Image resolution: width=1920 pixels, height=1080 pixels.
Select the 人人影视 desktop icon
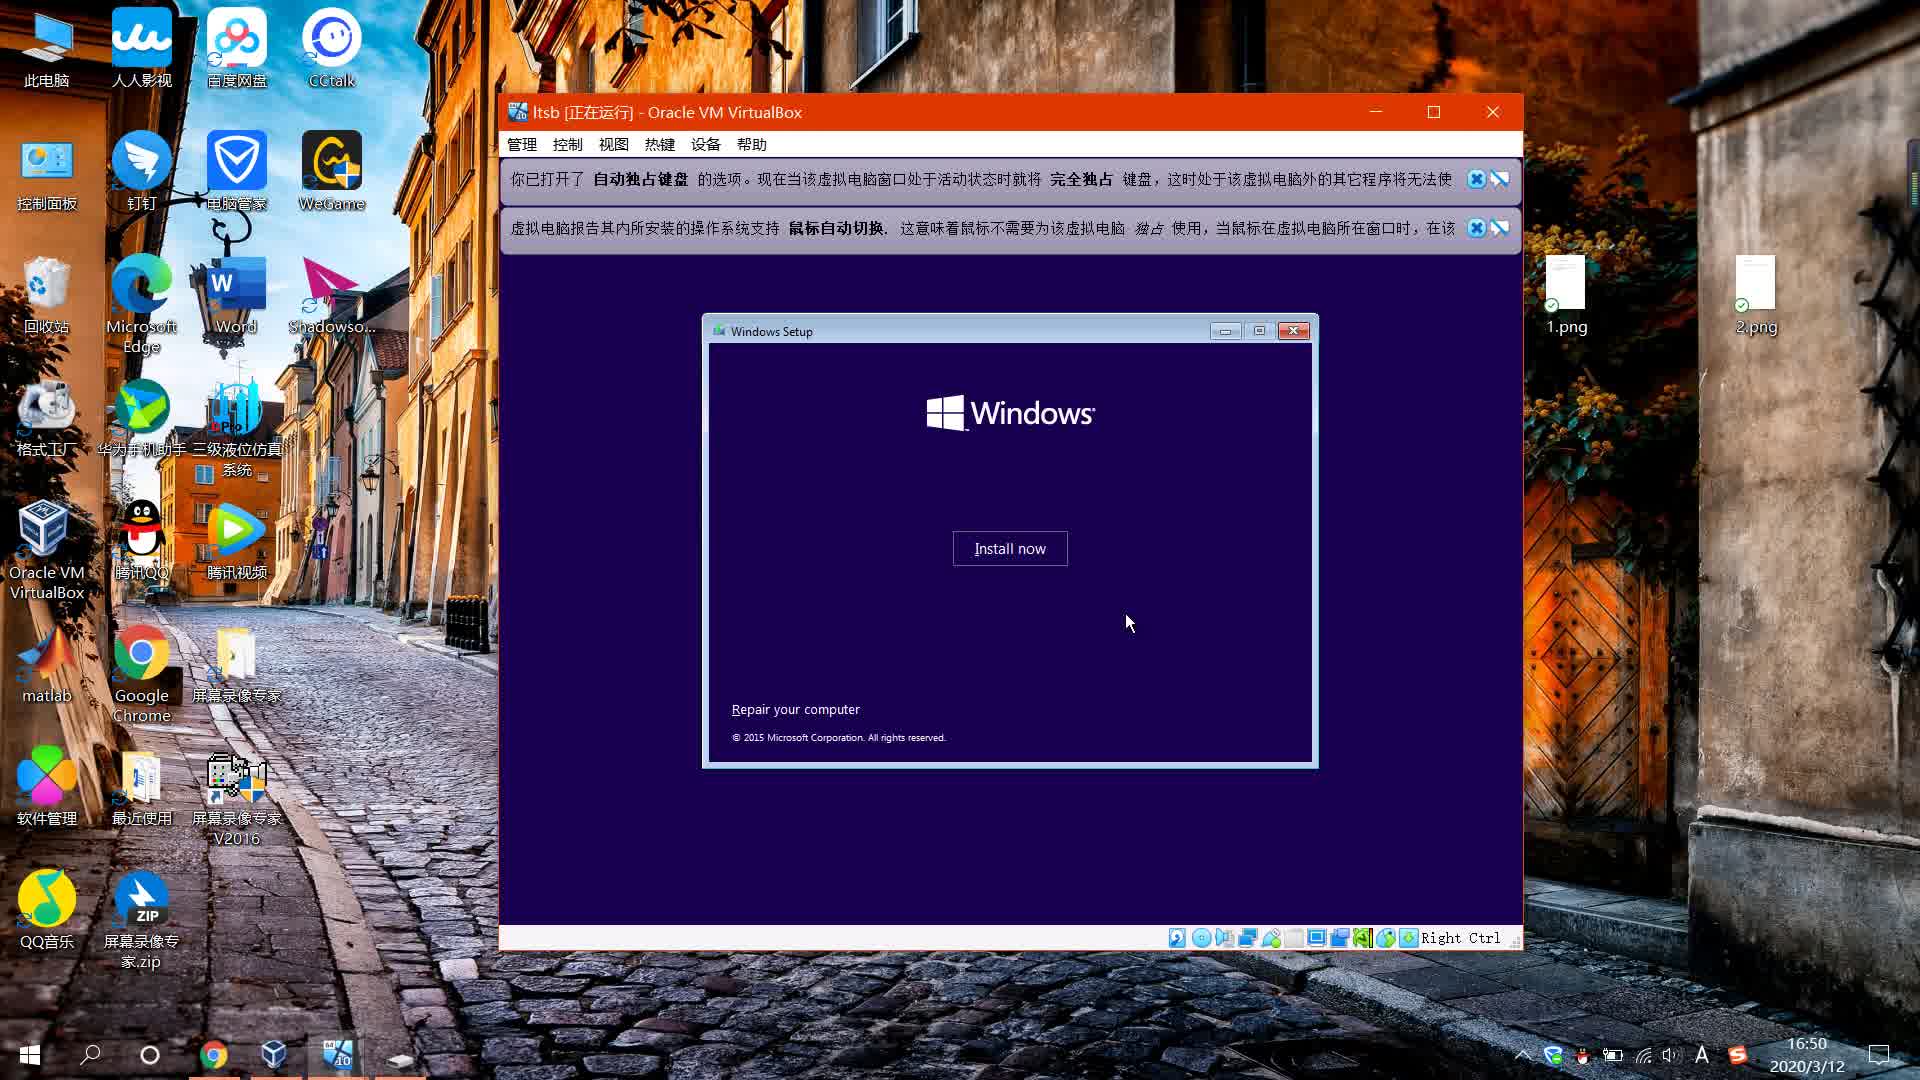tap(142, 48)
